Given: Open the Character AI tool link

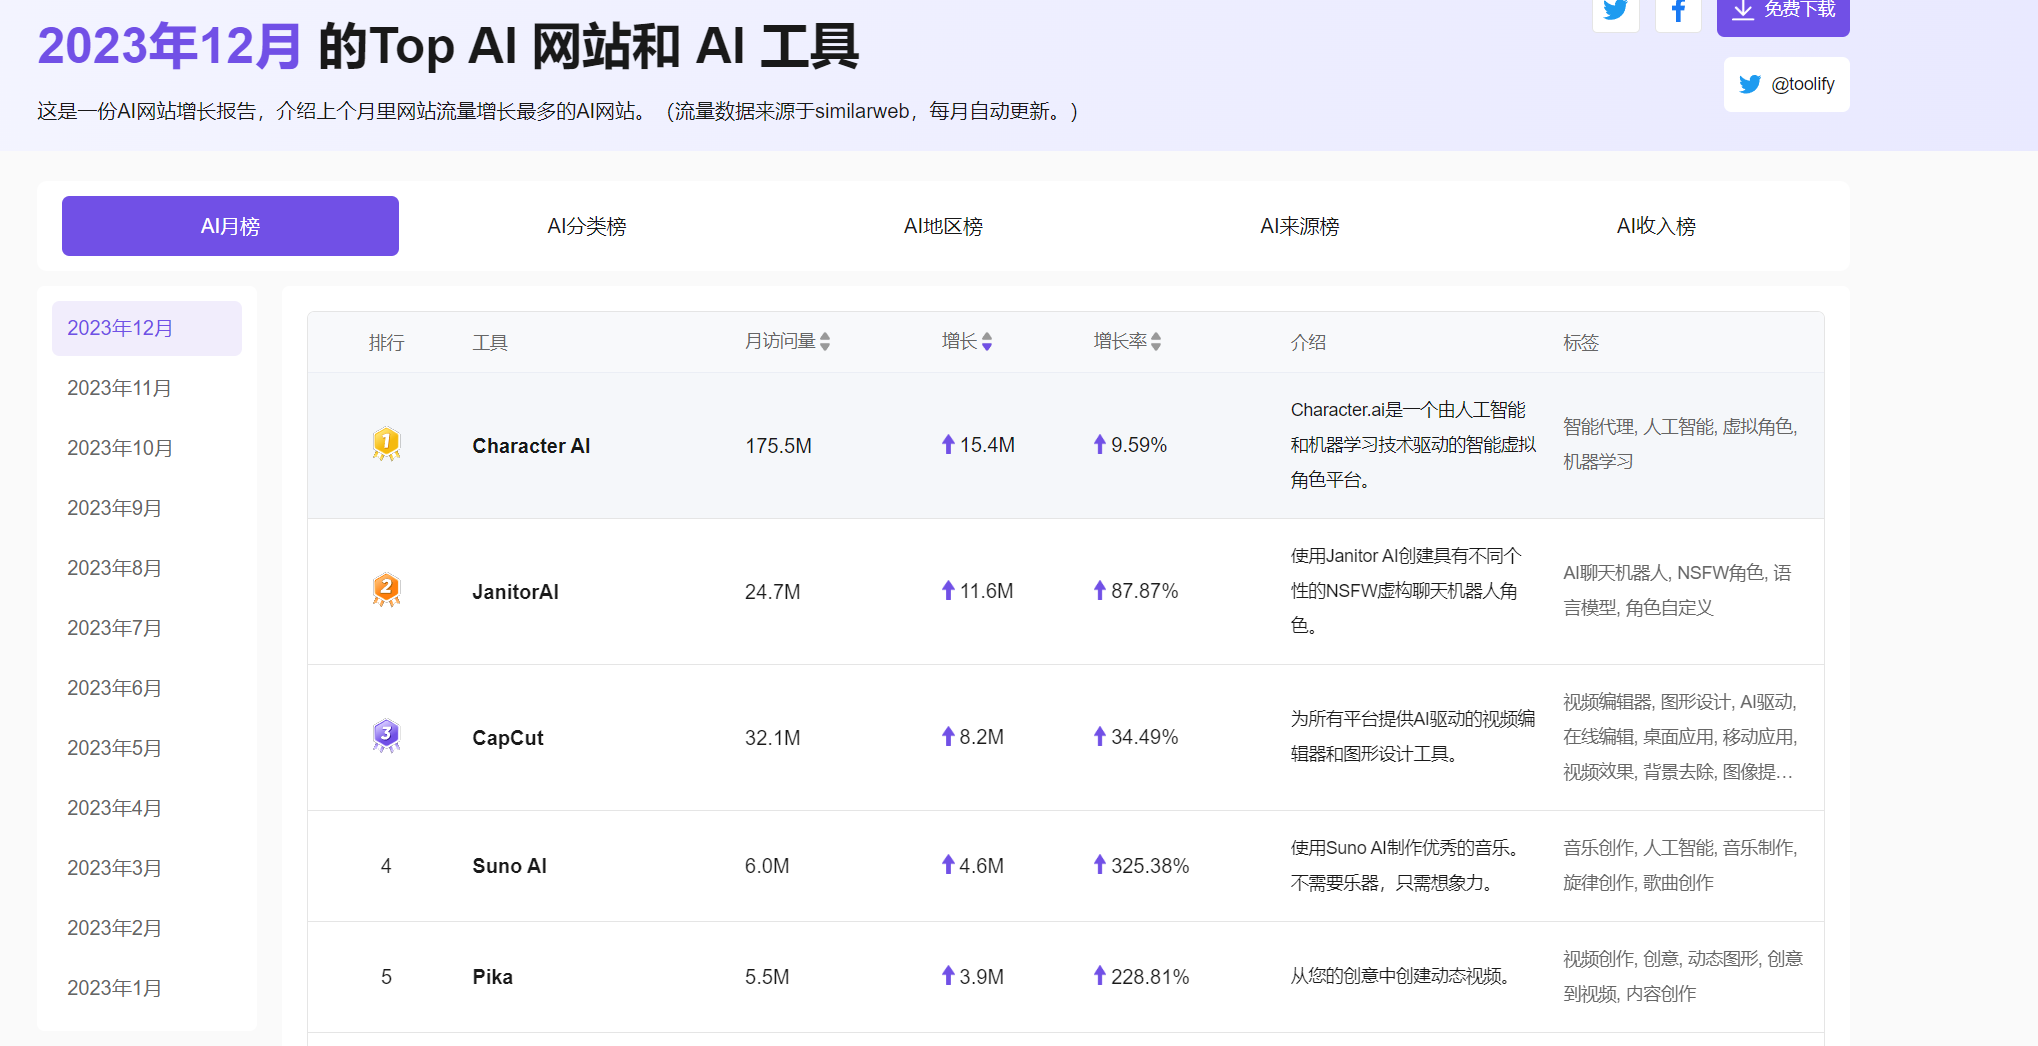Looking at the screenshot, I should click(x=531, y=446).
